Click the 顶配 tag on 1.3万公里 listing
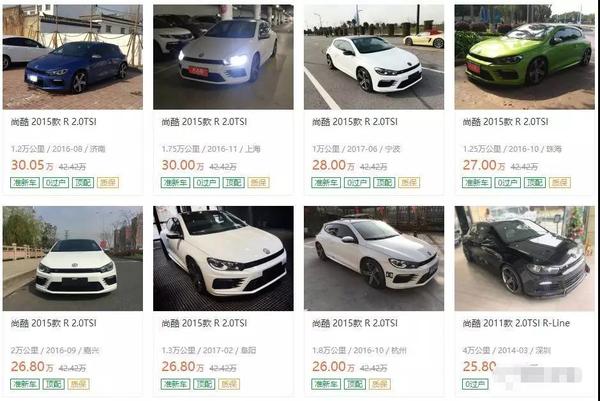Viewport: 600px width, 401px height. coord(204,384)
